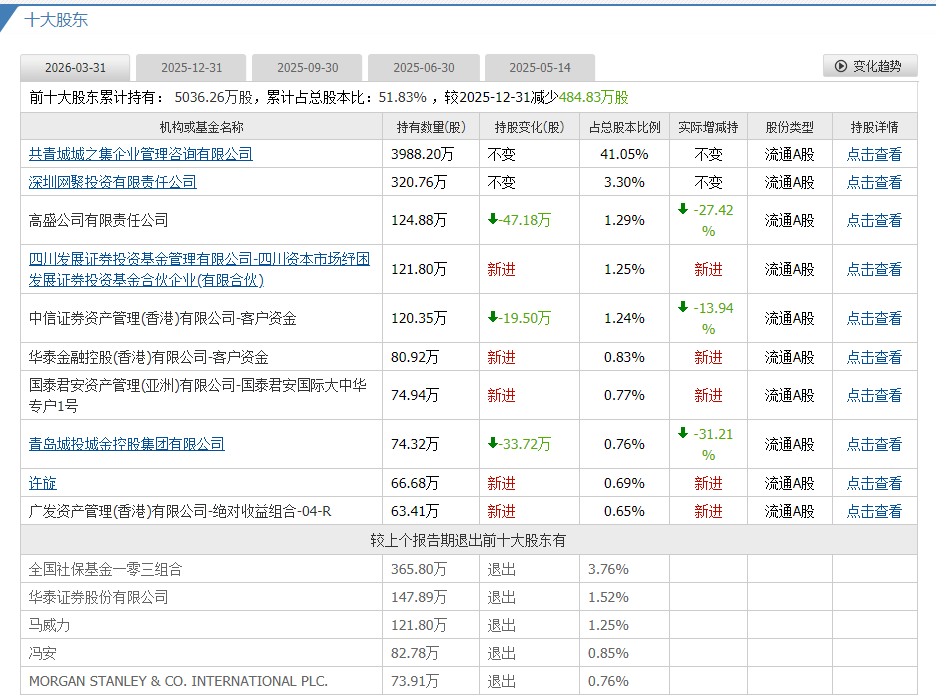936x700 pixels.
Task: Click the 持股变化(股) column header
Action: pyautogui.click(x=529, y=127)
